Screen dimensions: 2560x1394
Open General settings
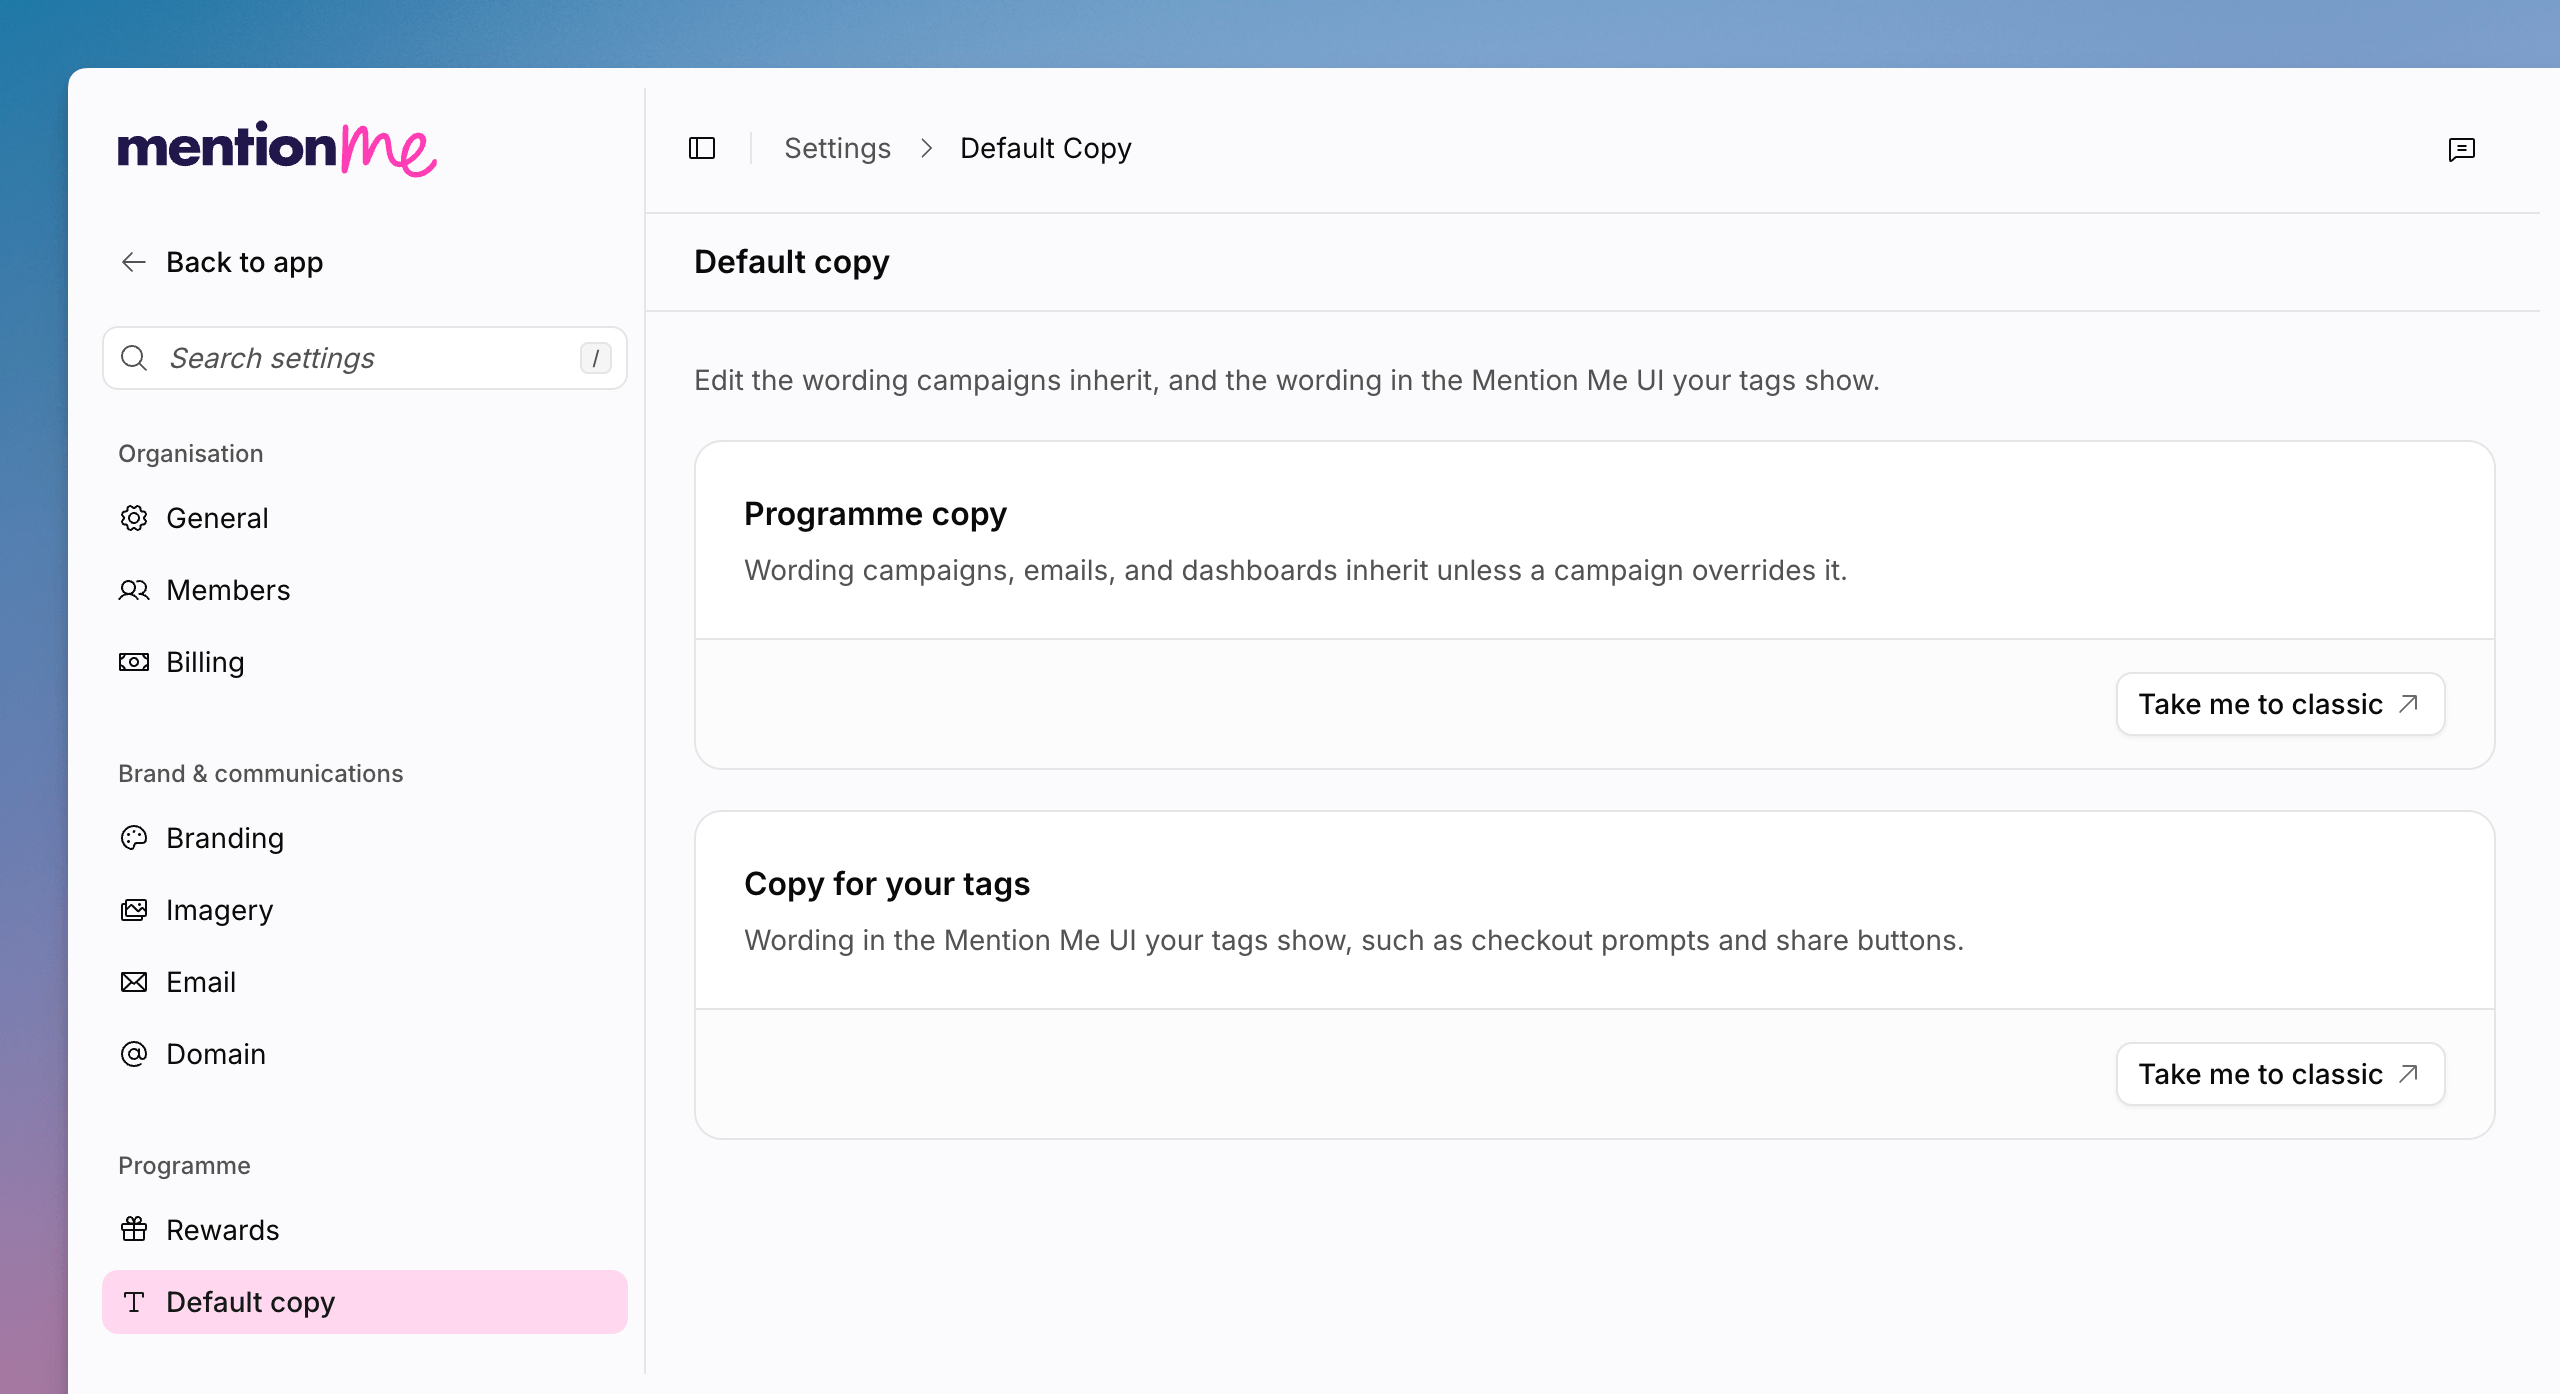coord(365,518)
